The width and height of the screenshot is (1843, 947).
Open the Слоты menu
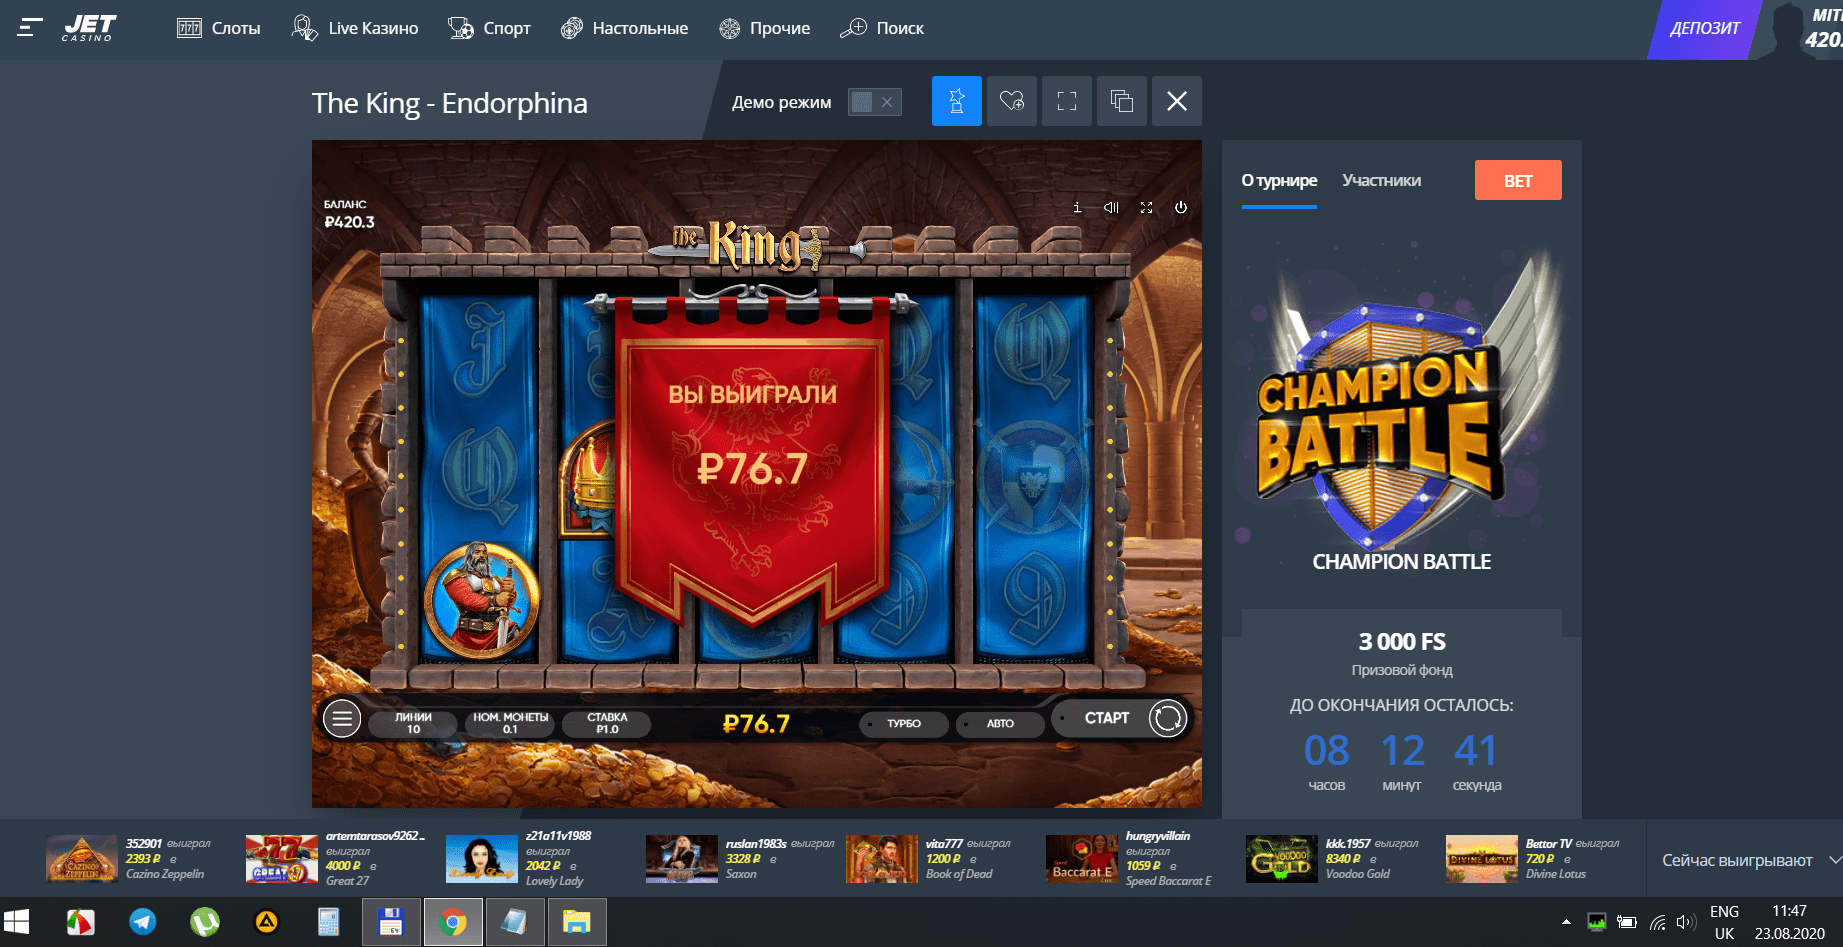(x=219, y=28)
